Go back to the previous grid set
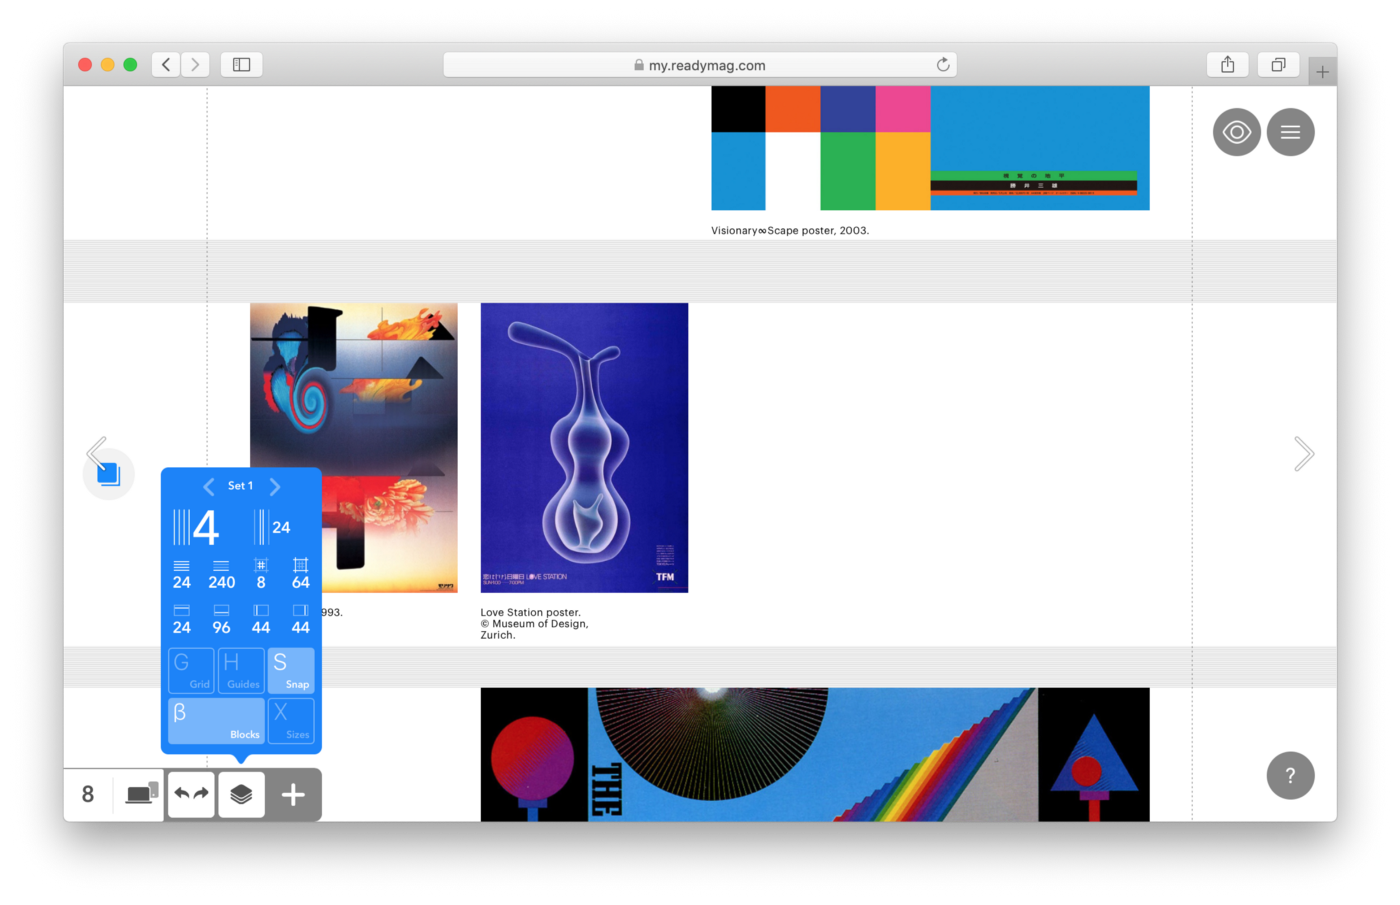The width and height of the screenshot is (1400, 905). point(208,486)
